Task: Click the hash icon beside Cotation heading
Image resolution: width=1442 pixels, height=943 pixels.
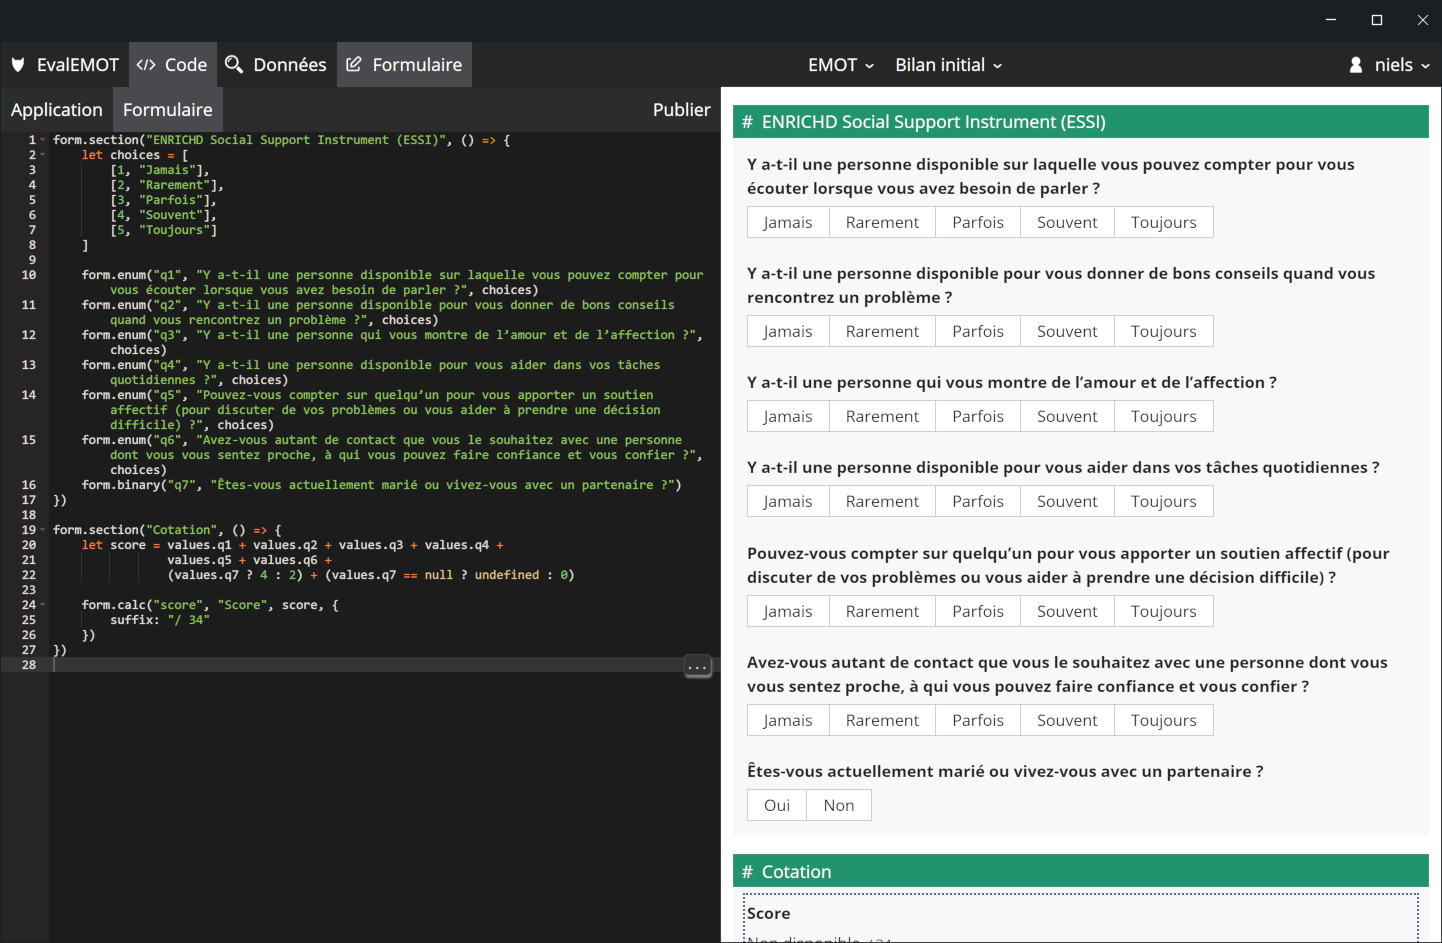Action: coord(747,872)
